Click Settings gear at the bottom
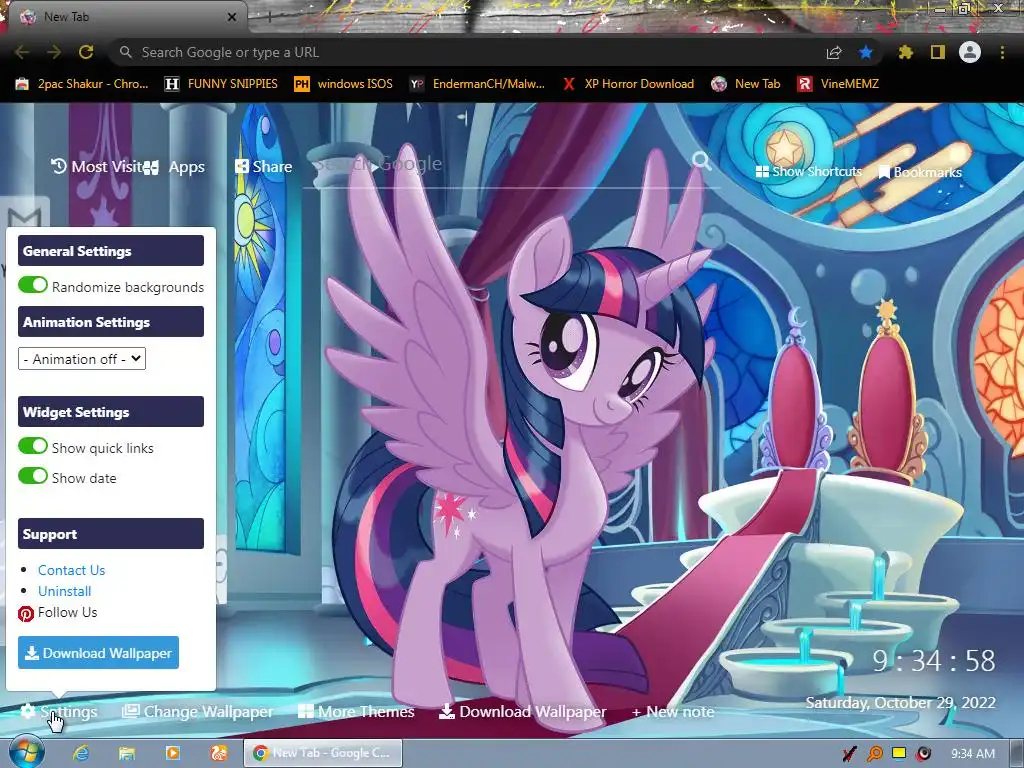The height and width of the screenshot is (768, 1024). pyautogui.click(x=59, y=712)
